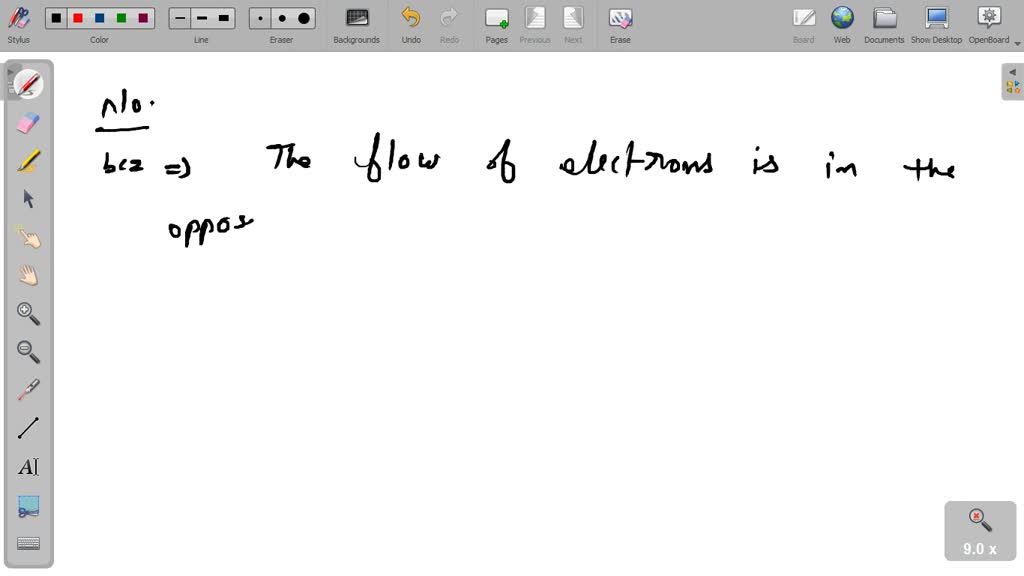The height and width of the screenshot is (576, 1024).
Task: Click the Erase page button
Action: point(620,25)
